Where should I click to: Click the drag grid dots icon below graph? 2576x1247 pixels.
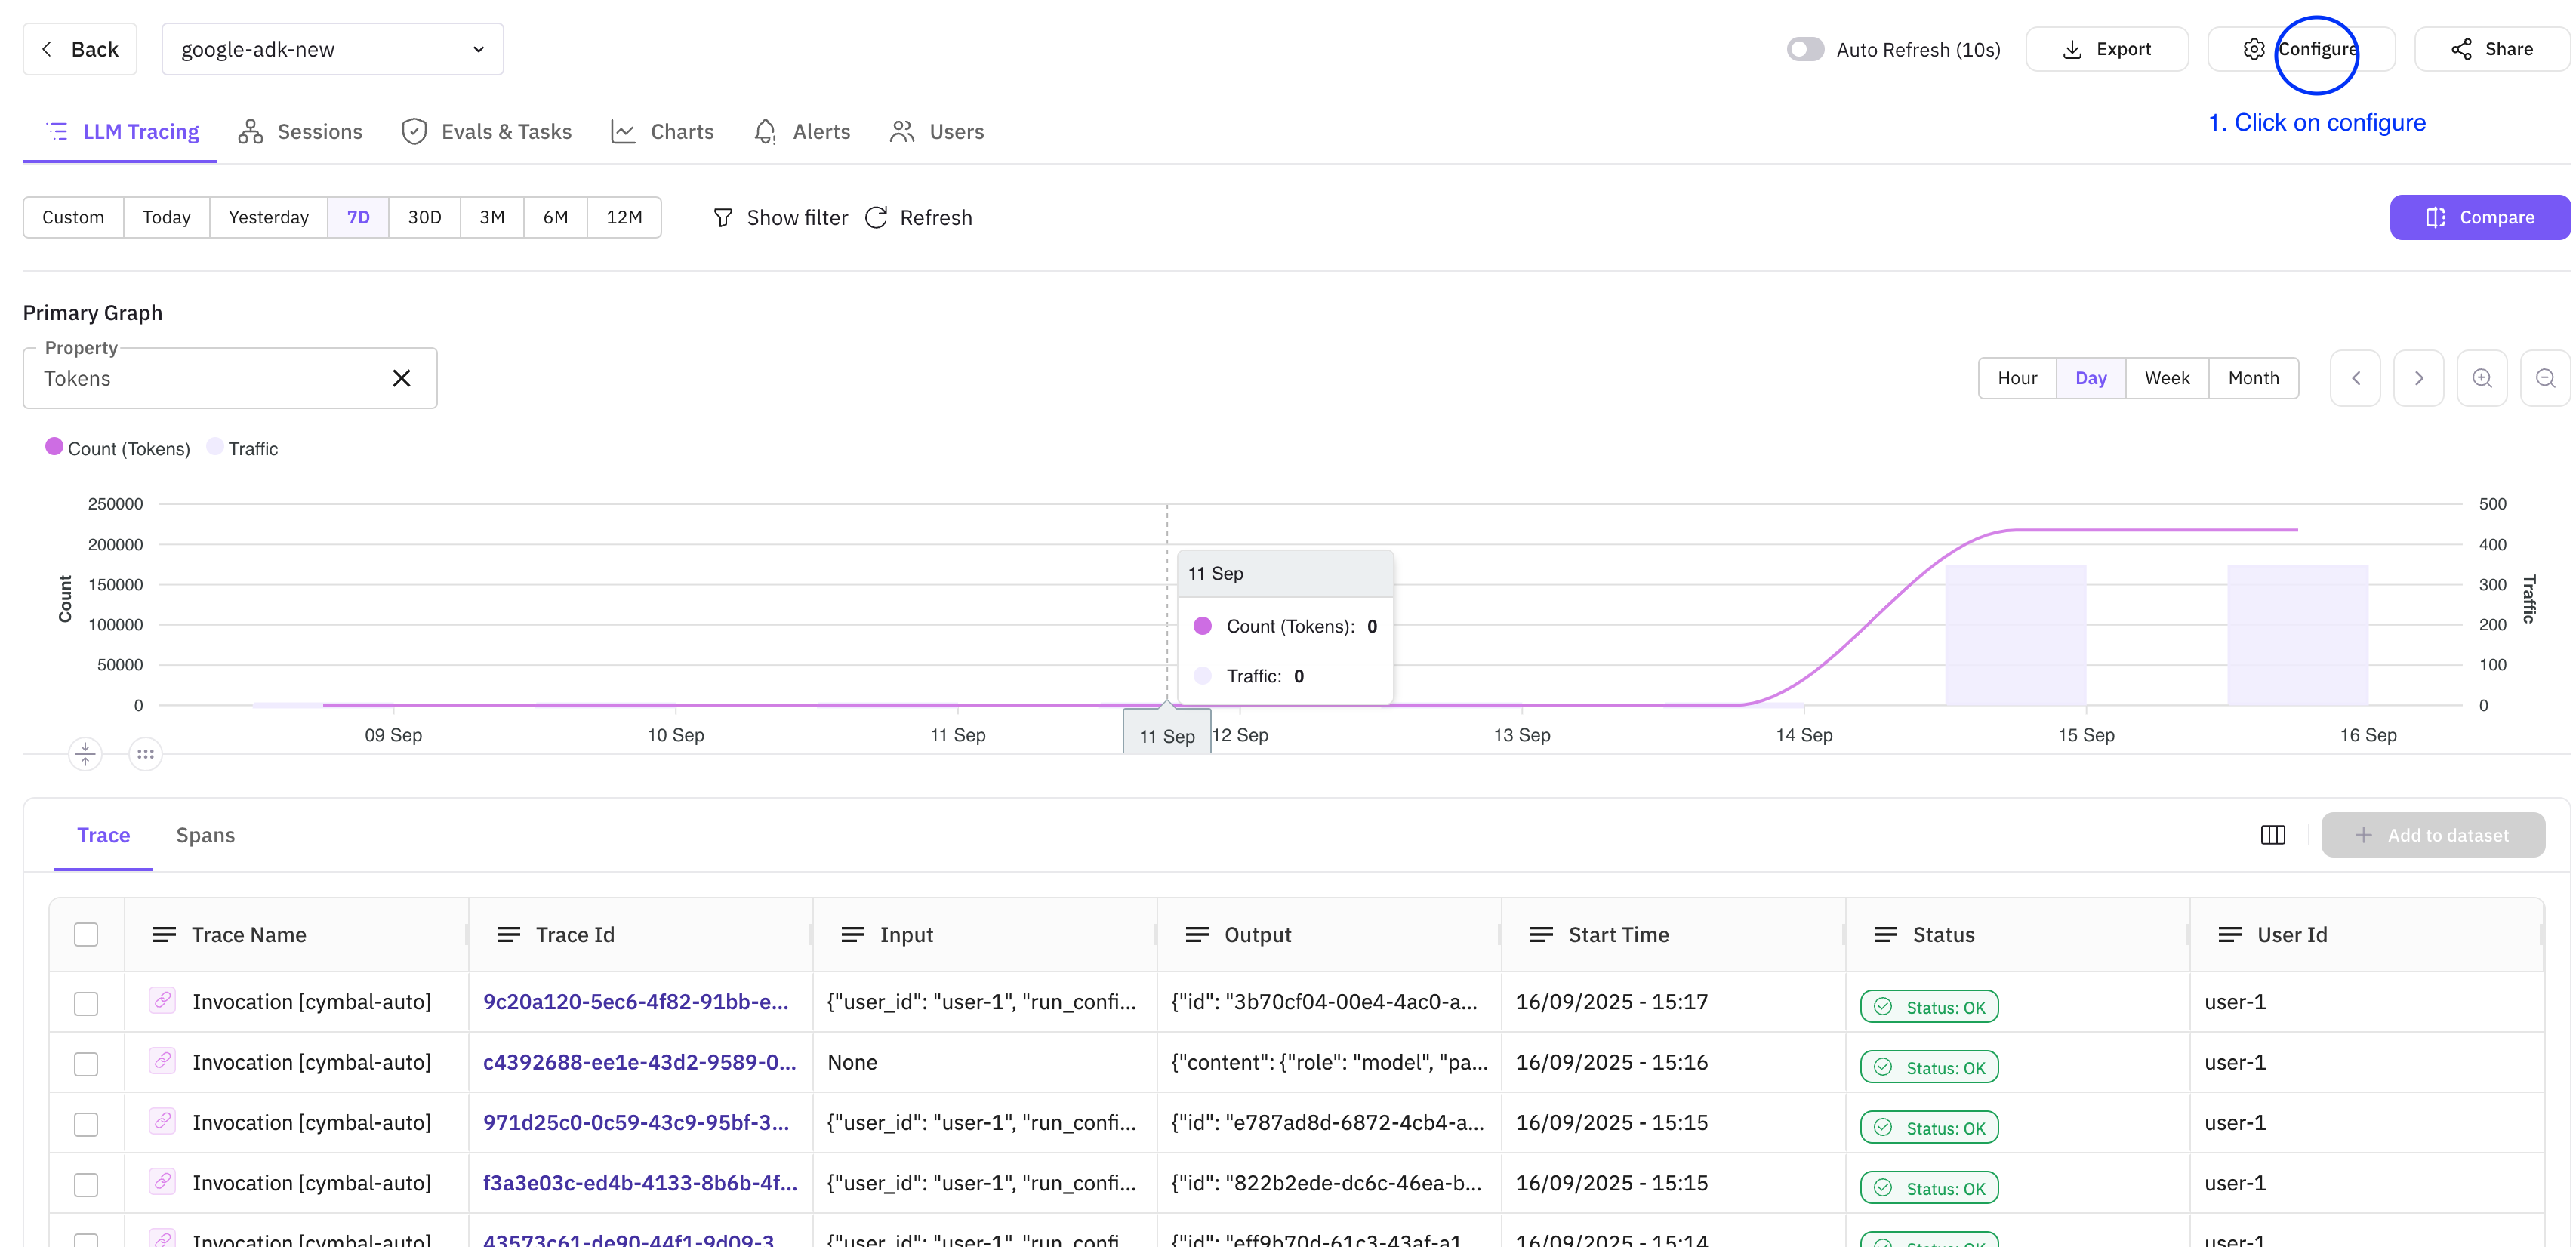[x=146, y=754]
